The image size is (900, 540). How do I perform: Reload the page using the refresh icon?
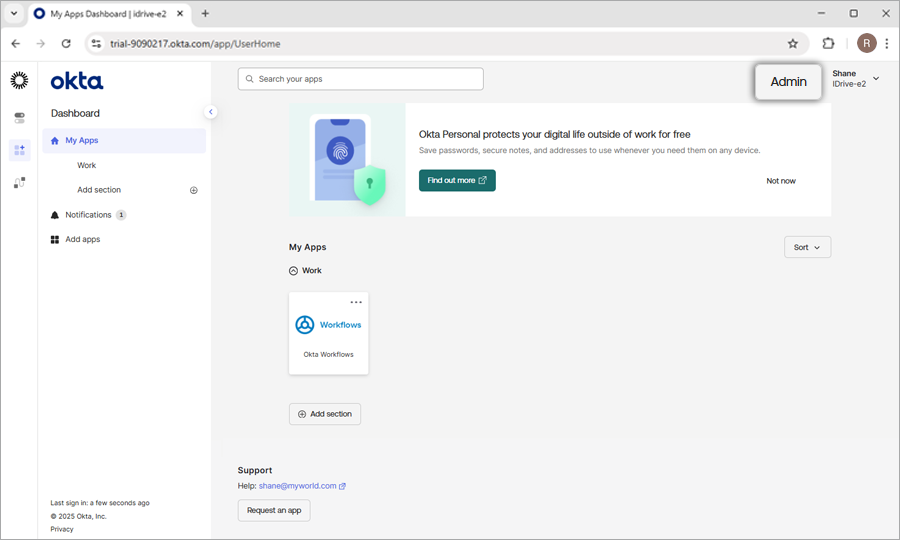[x=66, y=43]
